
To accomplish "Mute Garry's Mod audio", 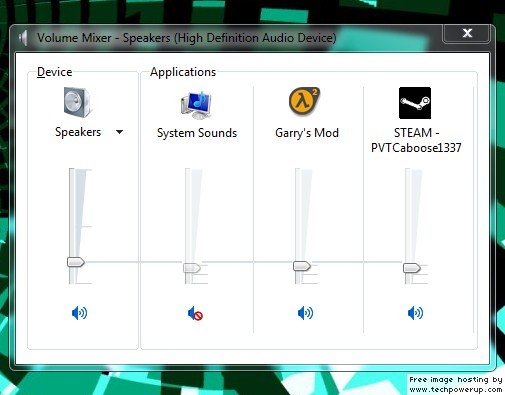I will [x=305, y=313].
